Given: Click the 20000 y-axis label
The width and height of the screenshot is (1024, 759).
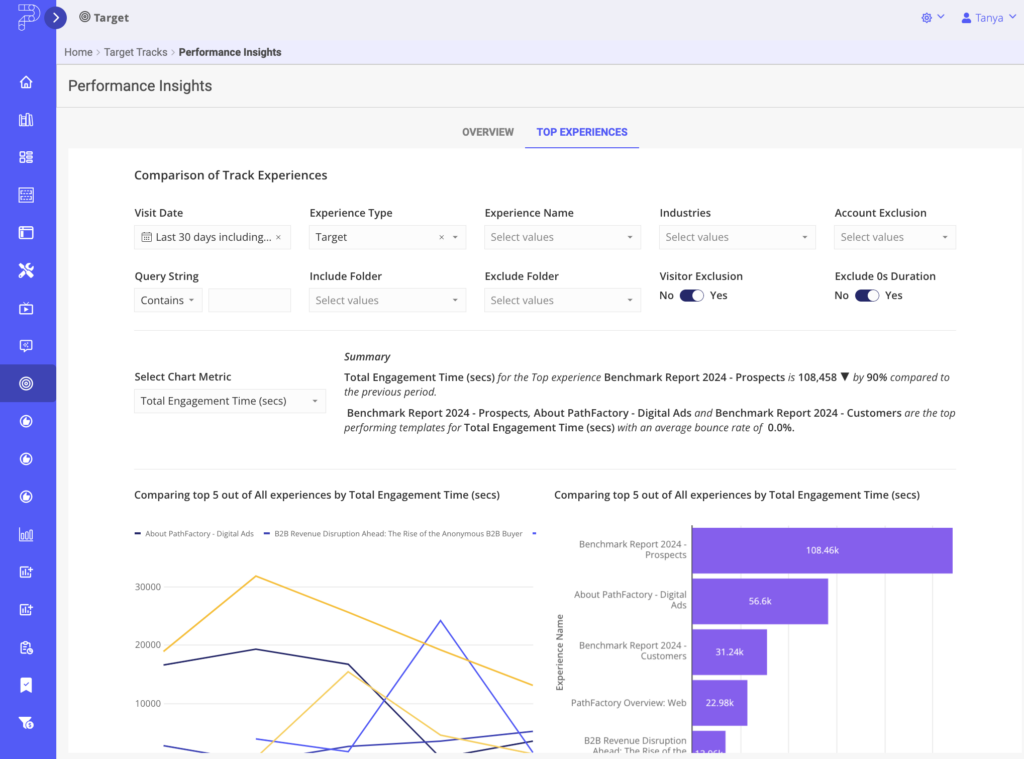Looking at the screenshot, I should coord(148,645).
